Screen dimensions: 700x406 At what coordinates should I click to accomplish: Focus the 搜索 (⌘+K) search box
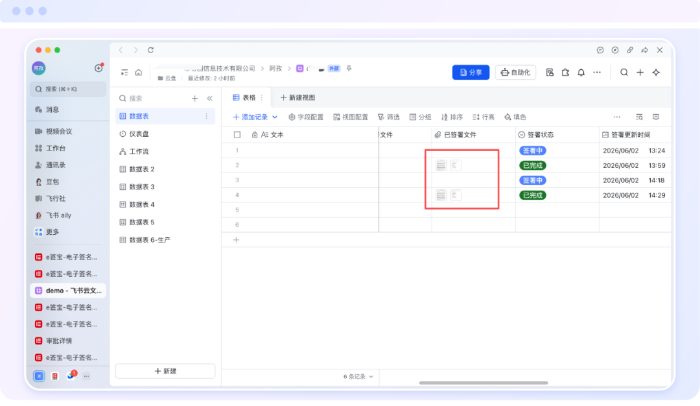point(68,89)
